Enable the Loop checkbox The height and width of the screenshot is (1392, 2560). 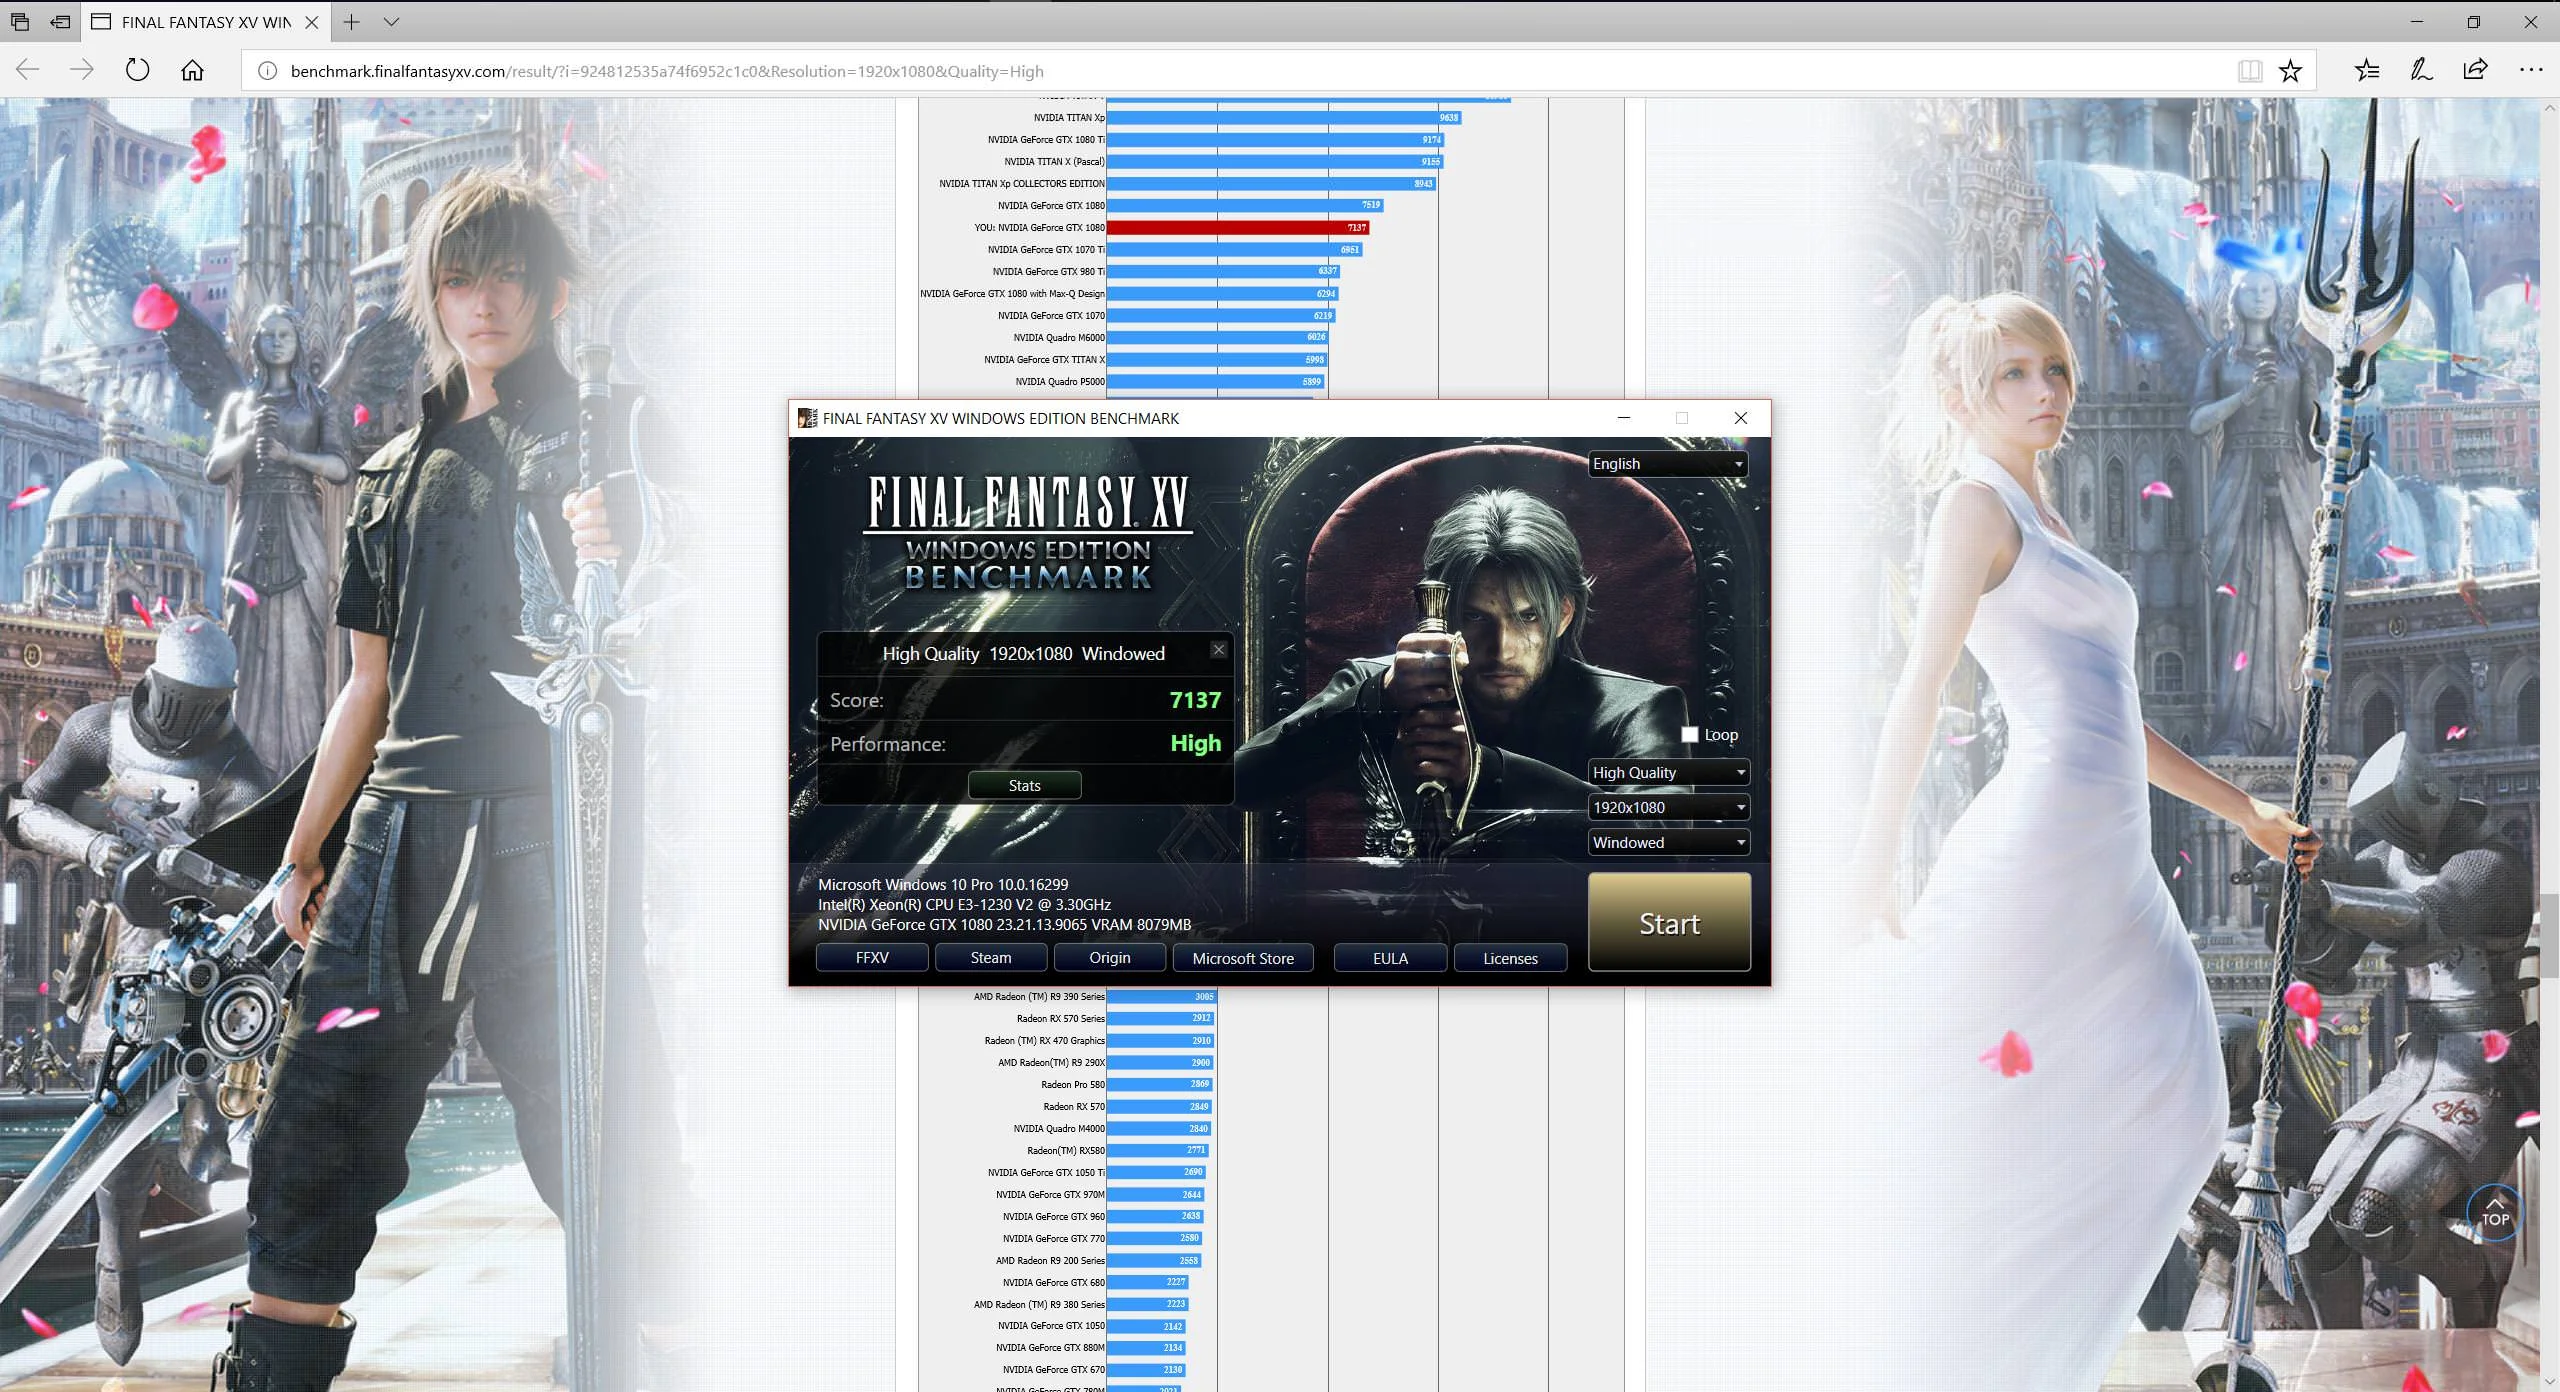[1690, 734]
